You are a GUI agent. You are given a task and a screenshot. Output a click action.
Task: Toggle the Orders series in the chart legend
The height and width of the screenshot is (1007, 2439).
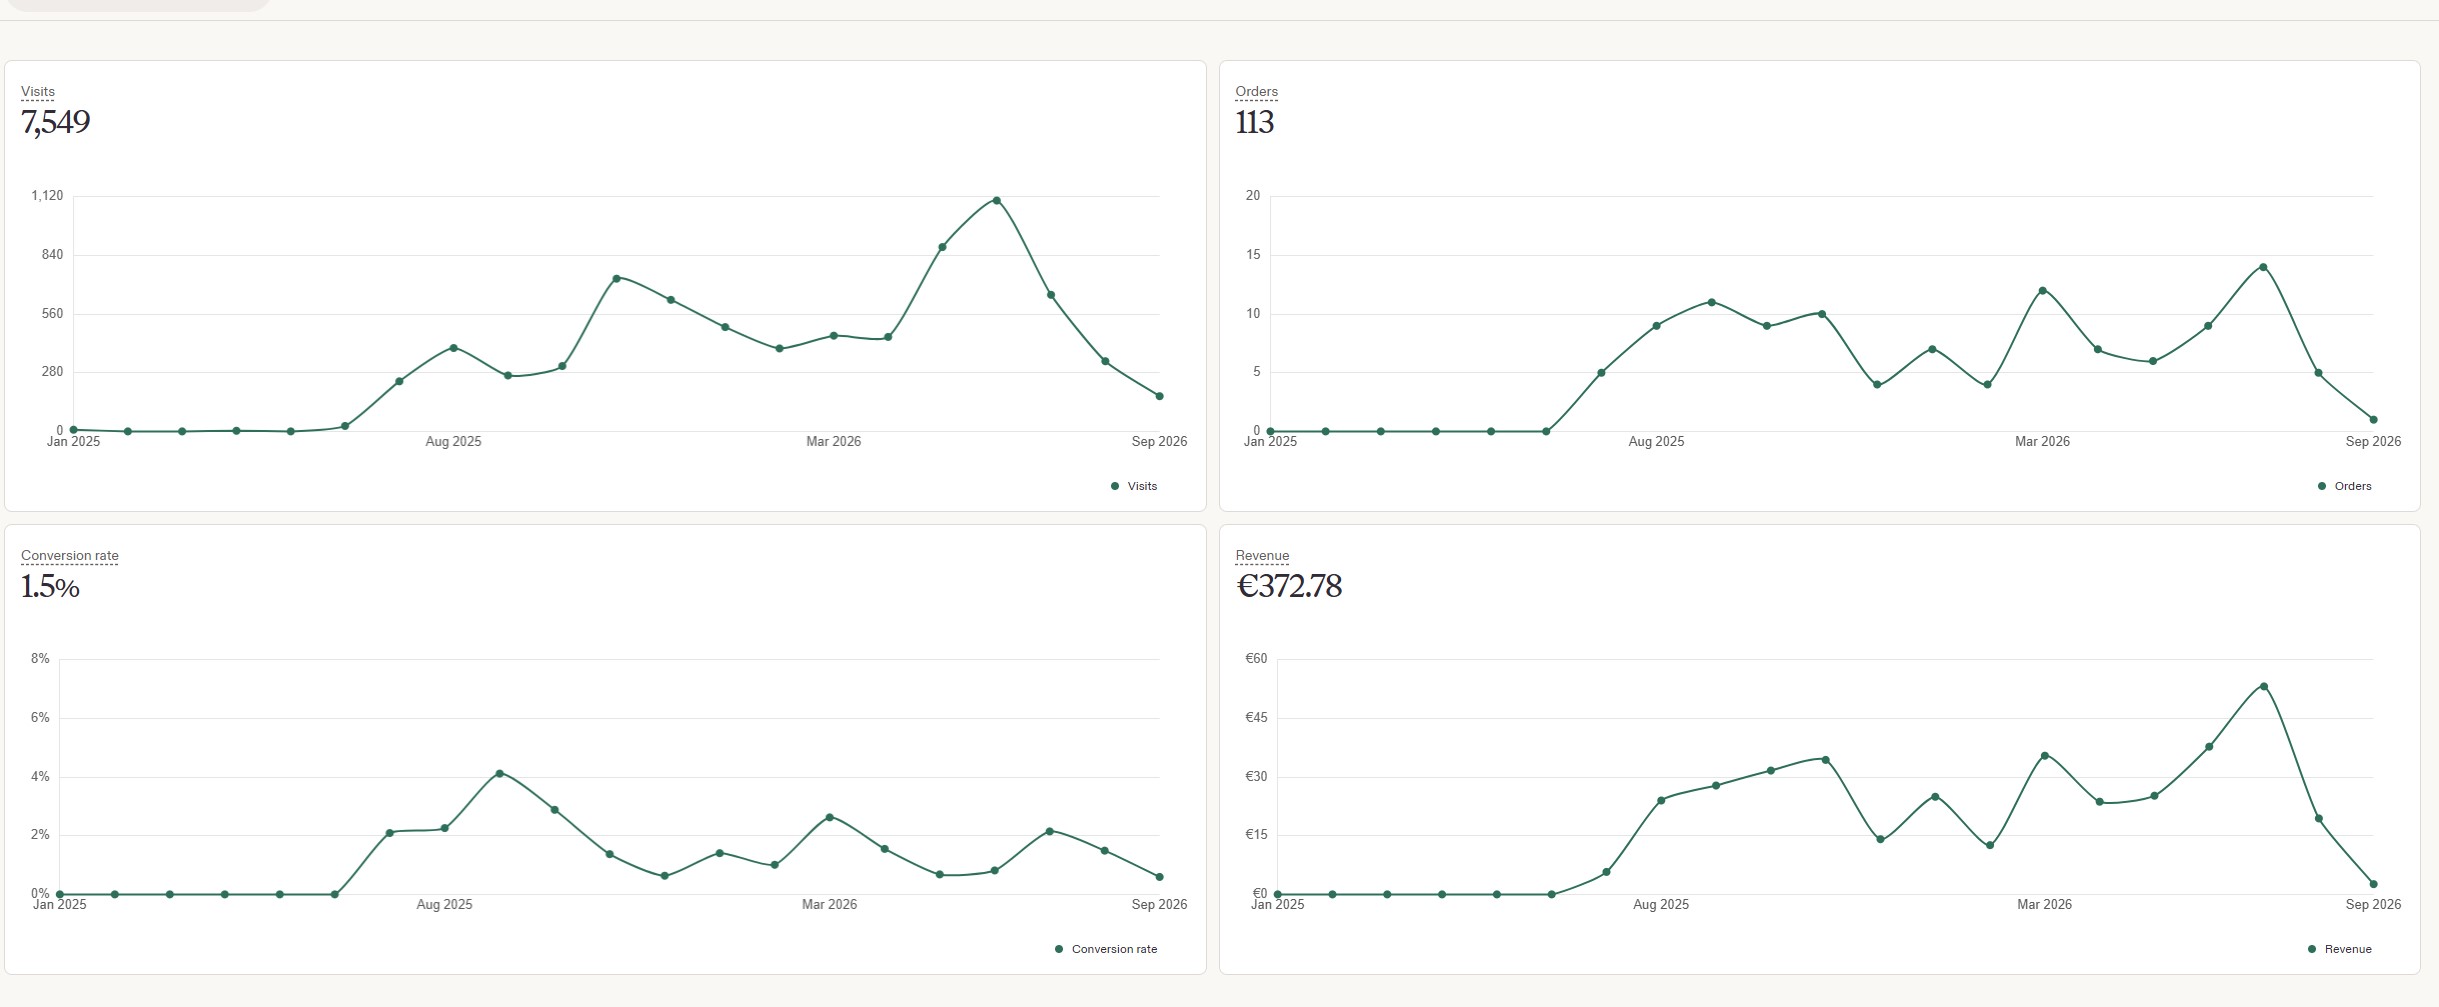pos(2344,486)
